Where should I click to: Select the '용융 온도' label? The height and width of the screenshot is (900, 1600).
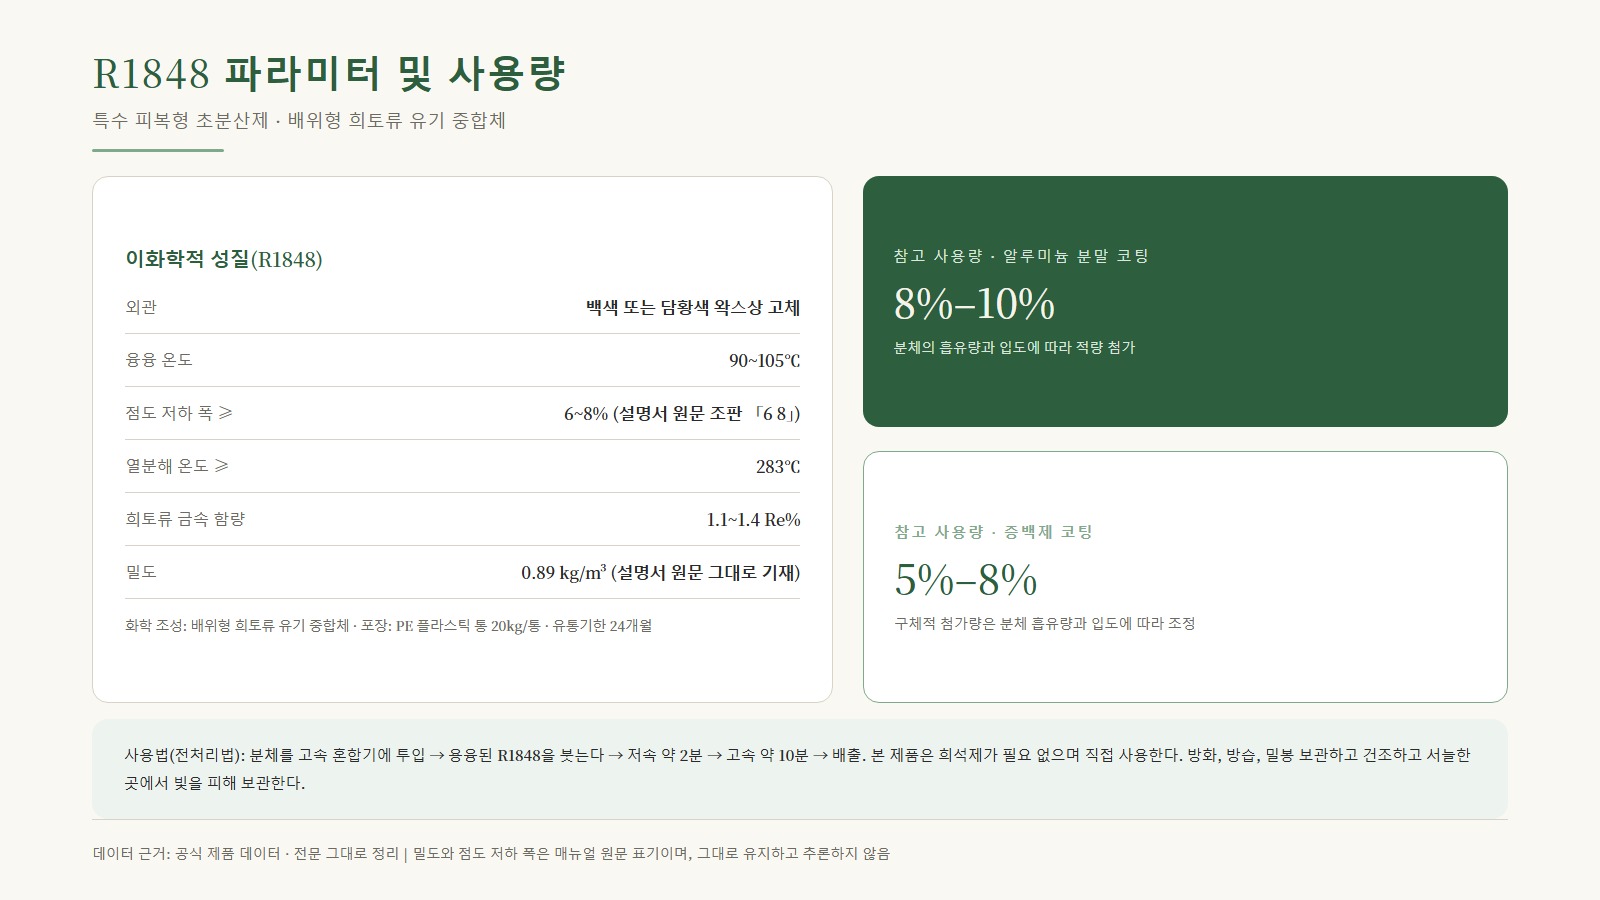[x=159, y=360]
